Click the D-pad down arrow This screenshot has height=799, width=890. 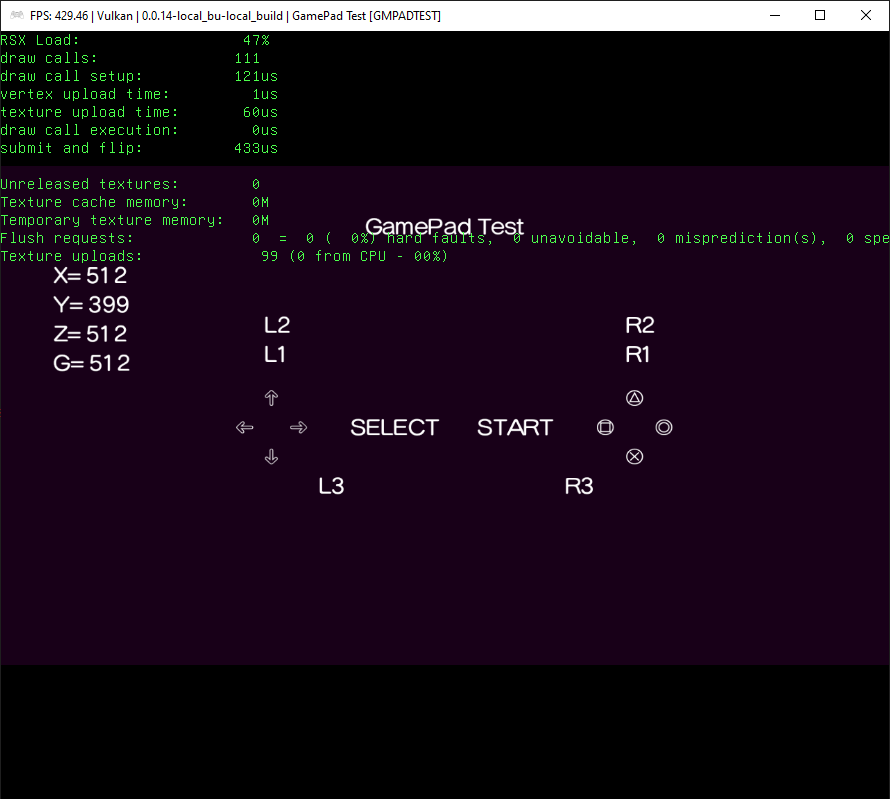click(271, 456)
